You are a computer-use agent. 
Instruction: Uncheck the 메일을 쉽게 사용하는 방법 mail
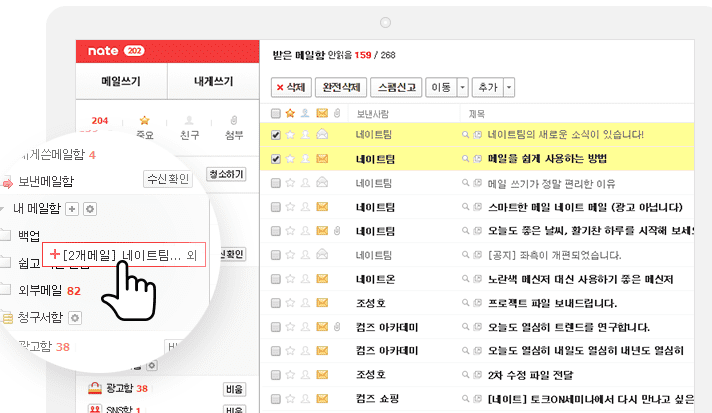tap(276, 159)
